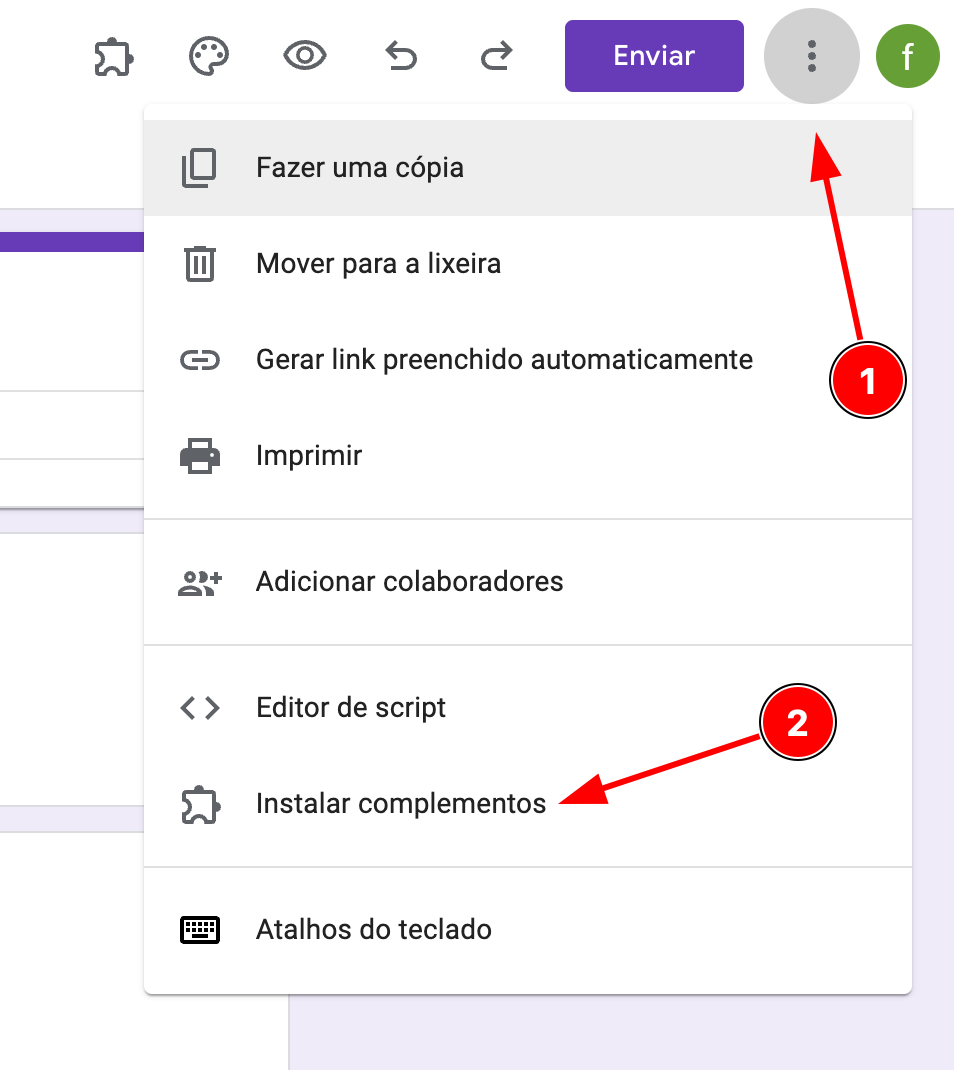Screen dimensions: 954x1070
Task: Open Atalhos do teclado
Action: coord(373,929)
